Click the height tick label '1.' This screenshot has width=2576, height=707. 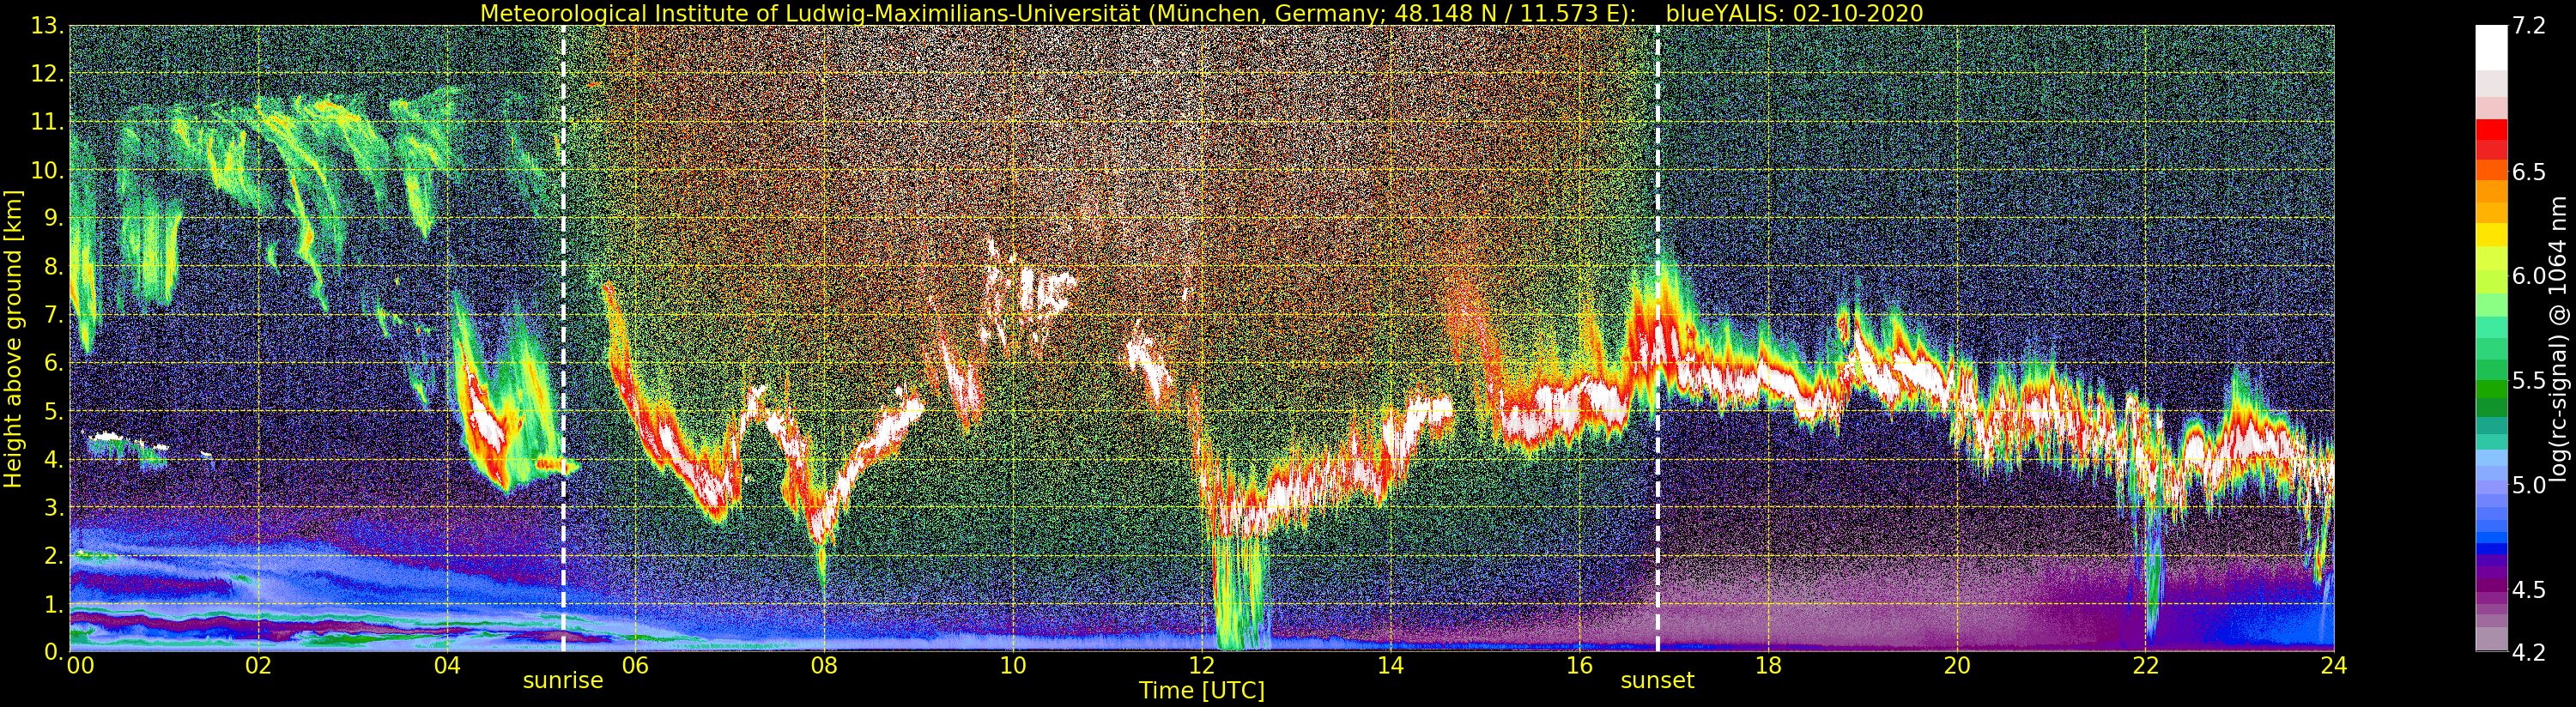[53, 604]
